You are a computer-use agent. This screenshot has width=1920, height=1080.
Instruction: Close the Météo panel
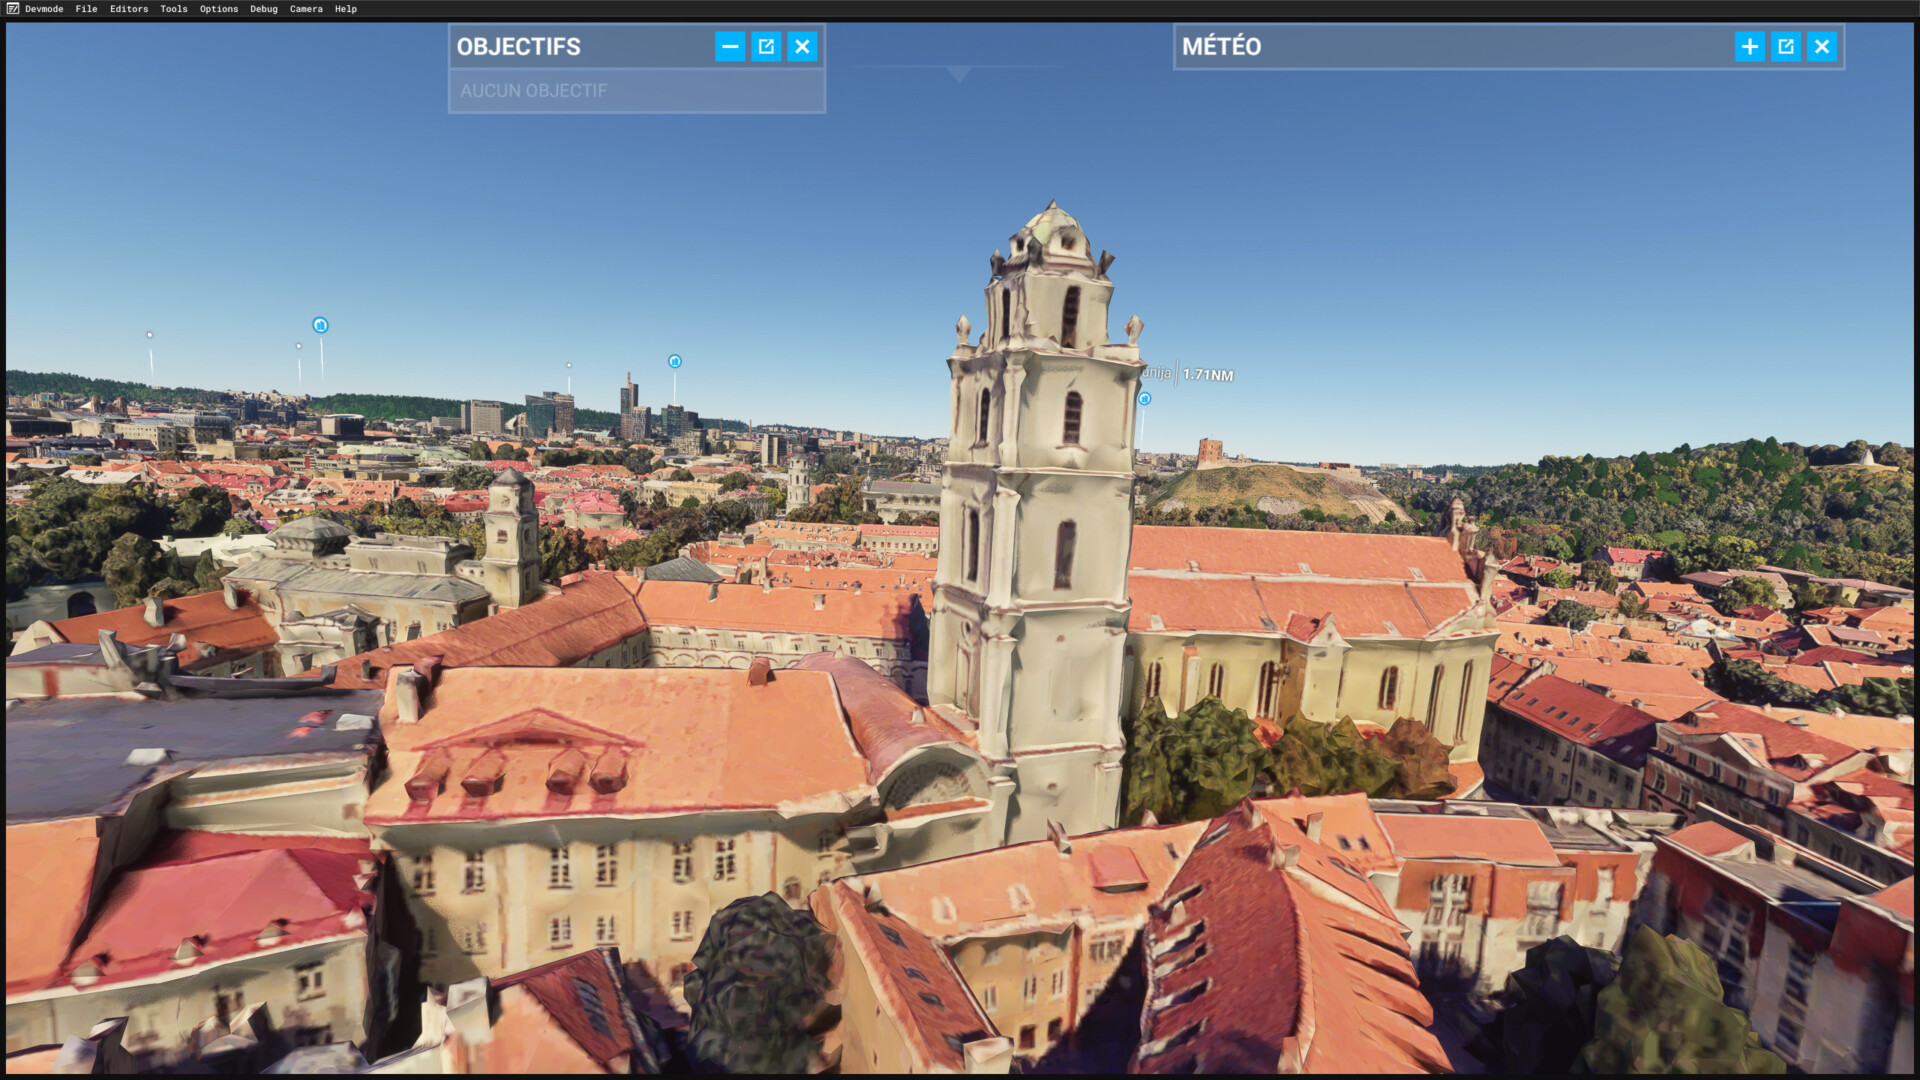1821,46
